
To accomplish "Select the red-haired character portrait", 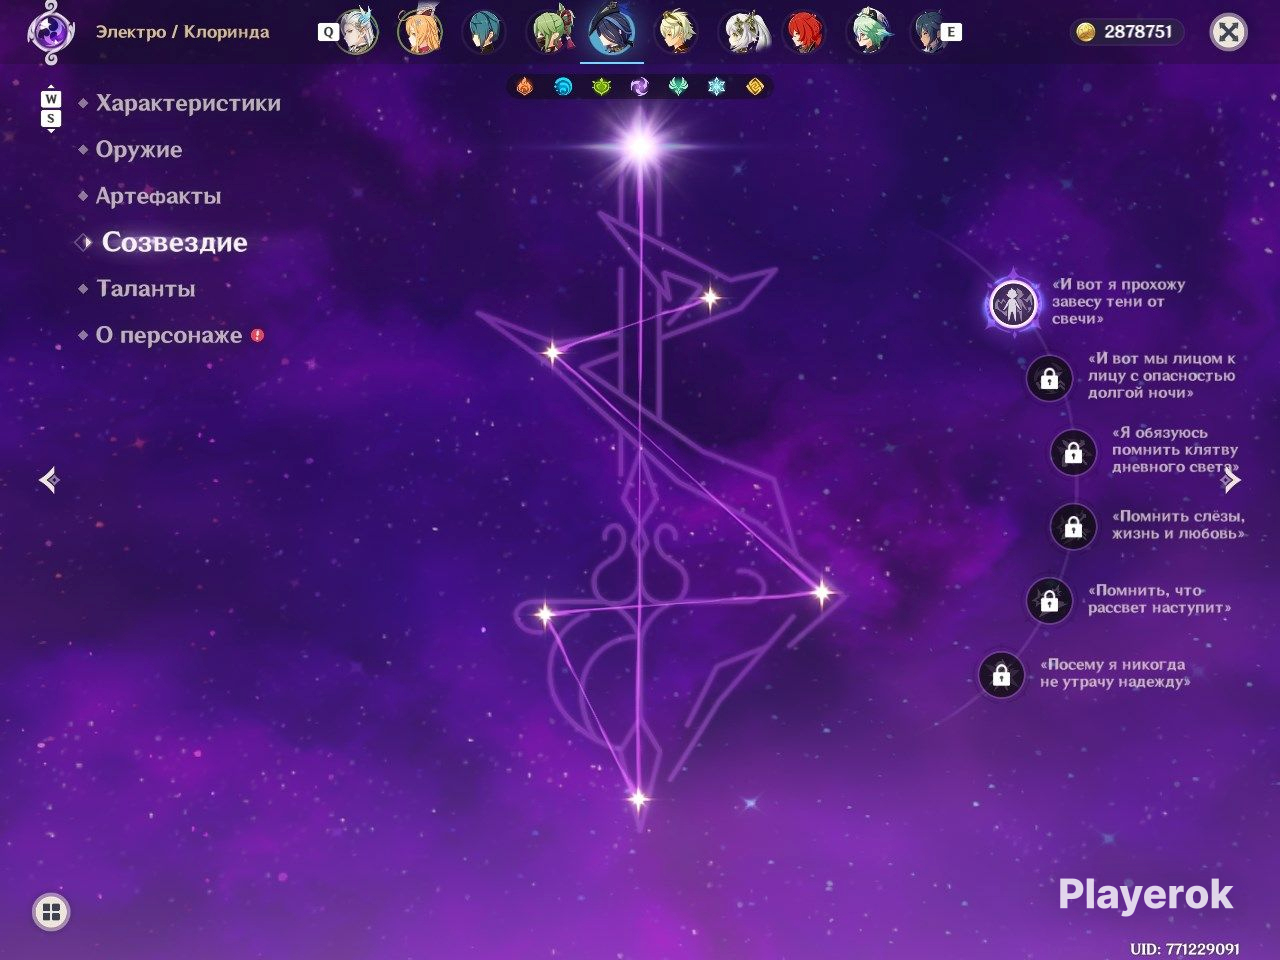I will click(805, 32).
